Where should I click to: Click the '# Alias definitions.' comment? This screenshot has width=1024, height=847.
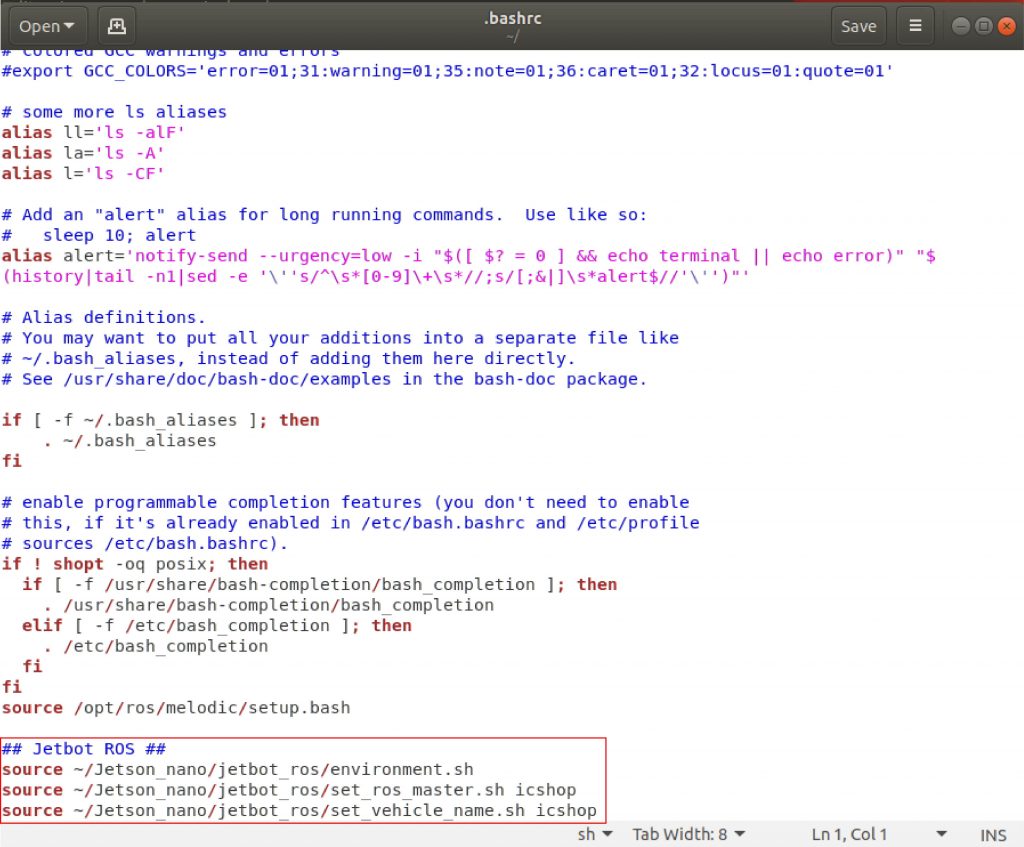tap(104, 317)
